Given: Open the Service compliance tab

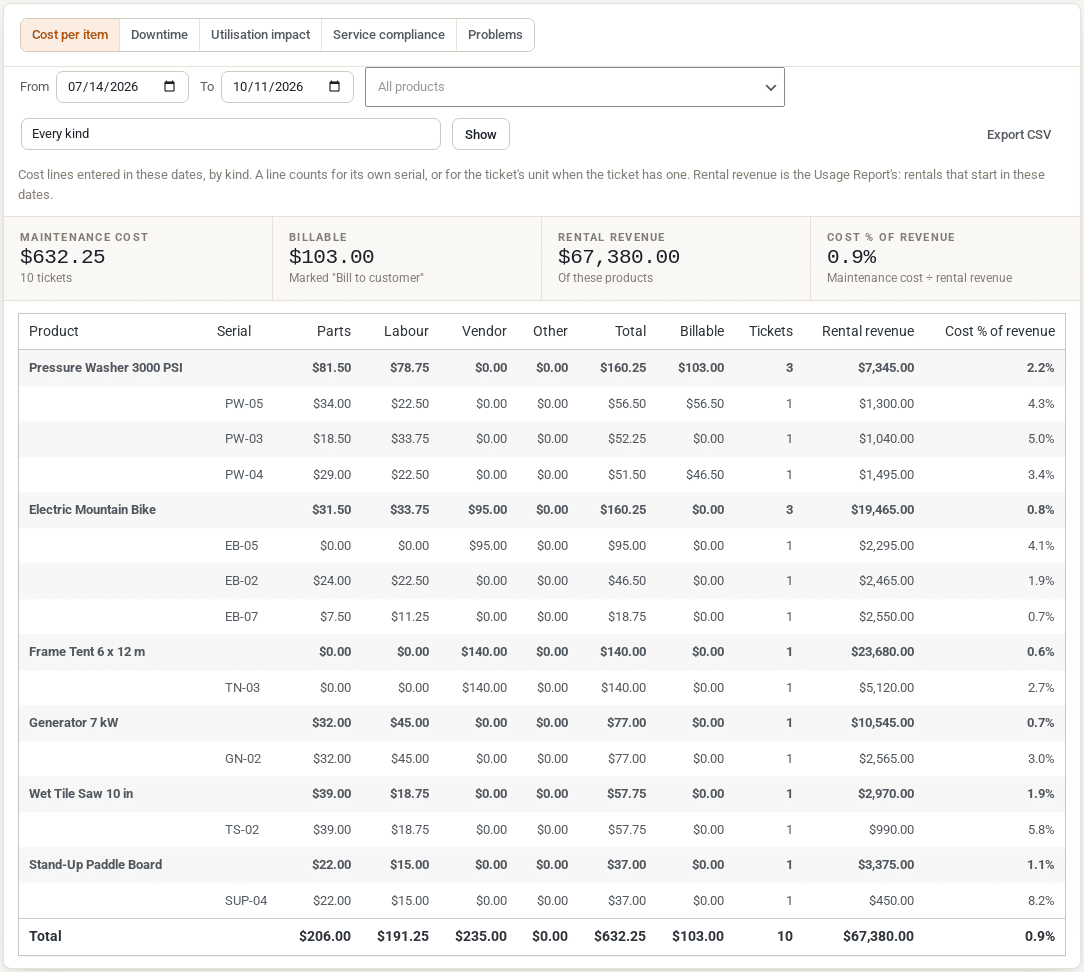Looking at the screenshot, I should pyautogui.click(x=389, y=35).
